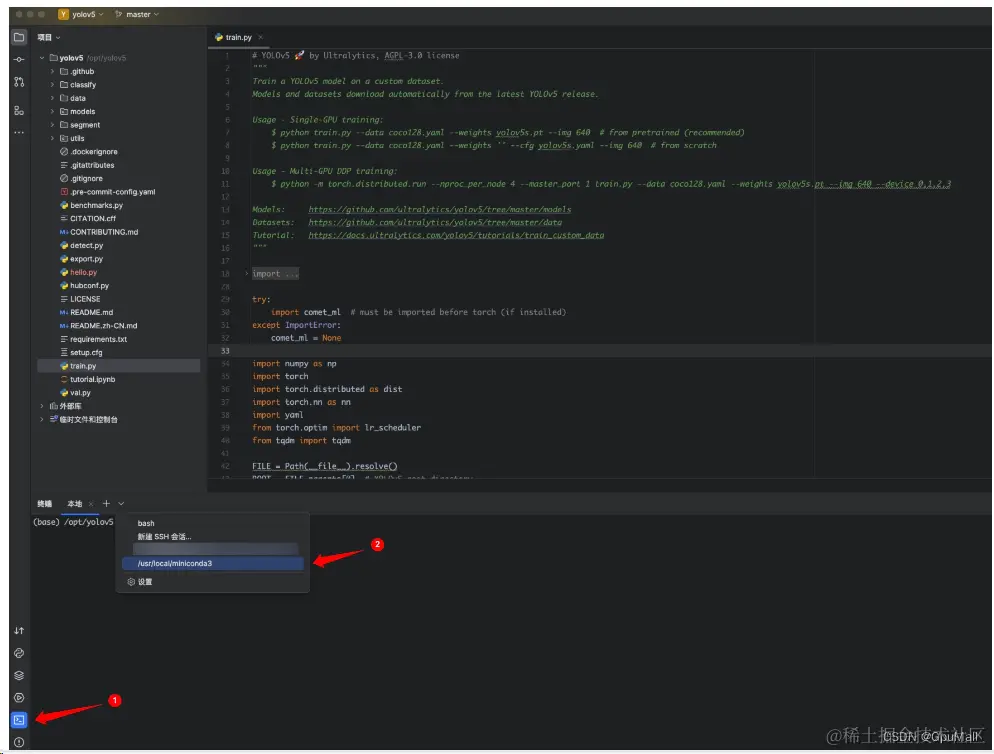994x754 pixels.
Task: Open the Tutorial docs link in docstring
Action: 456,235
